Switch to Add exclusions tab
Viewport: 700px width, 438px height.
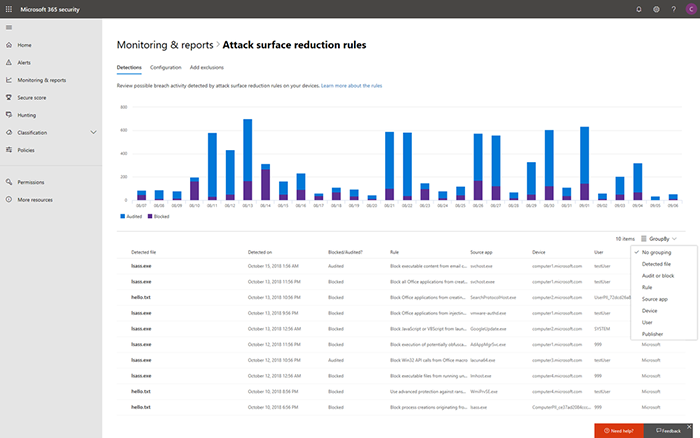click(x=207, y=67)
